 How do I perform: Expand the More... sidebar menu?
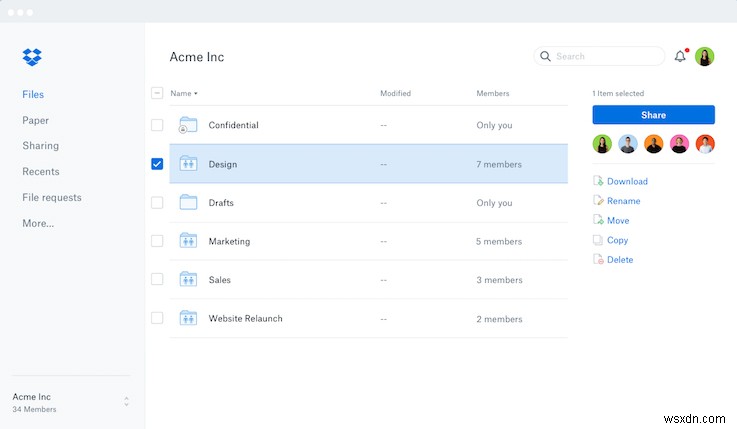click(x=38, y=223)
